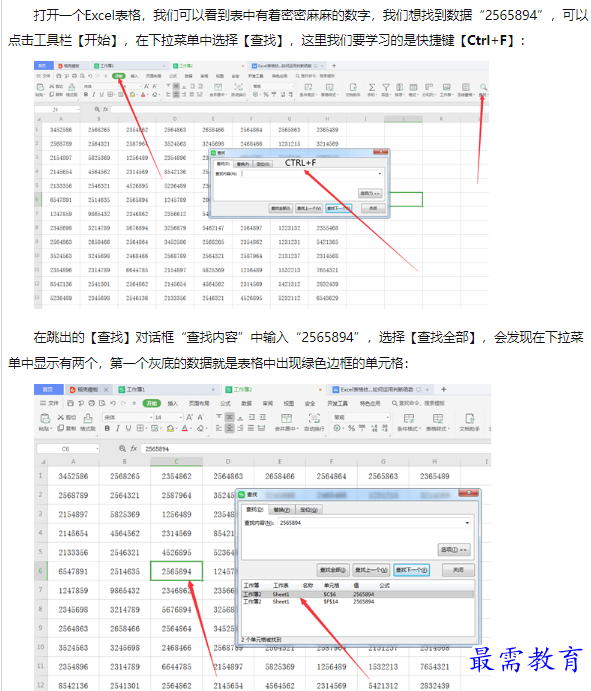Screen dimensions: 591x691
Task: Click the Wrap Text (自动换行) icon in the lower screenshot
Action: tap(314, 418)
